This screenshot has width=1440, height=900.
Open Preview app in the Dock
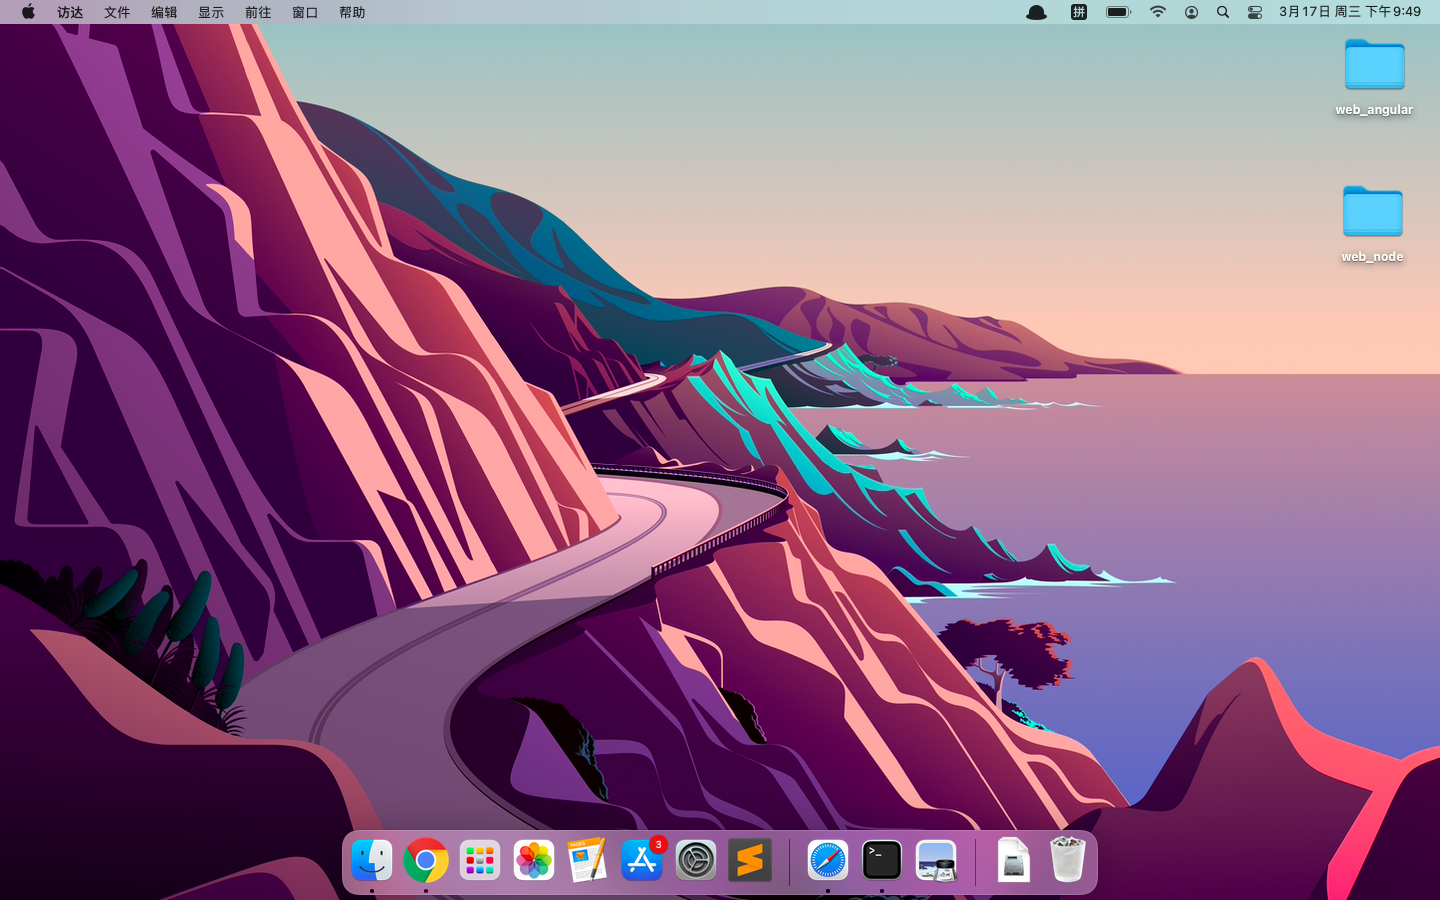936,860
